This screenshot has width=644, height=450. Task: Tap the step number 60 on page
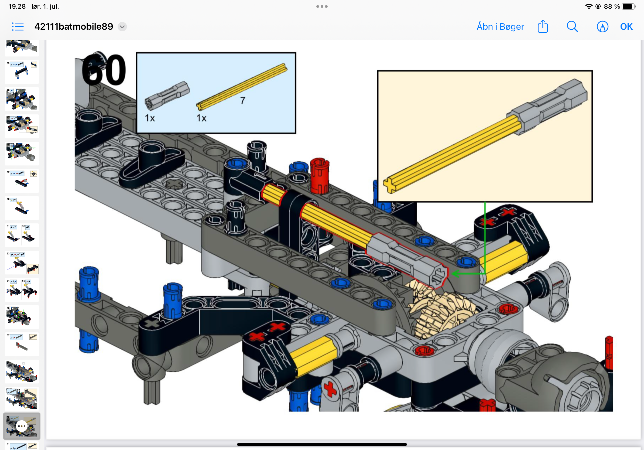tap(103, 72)
